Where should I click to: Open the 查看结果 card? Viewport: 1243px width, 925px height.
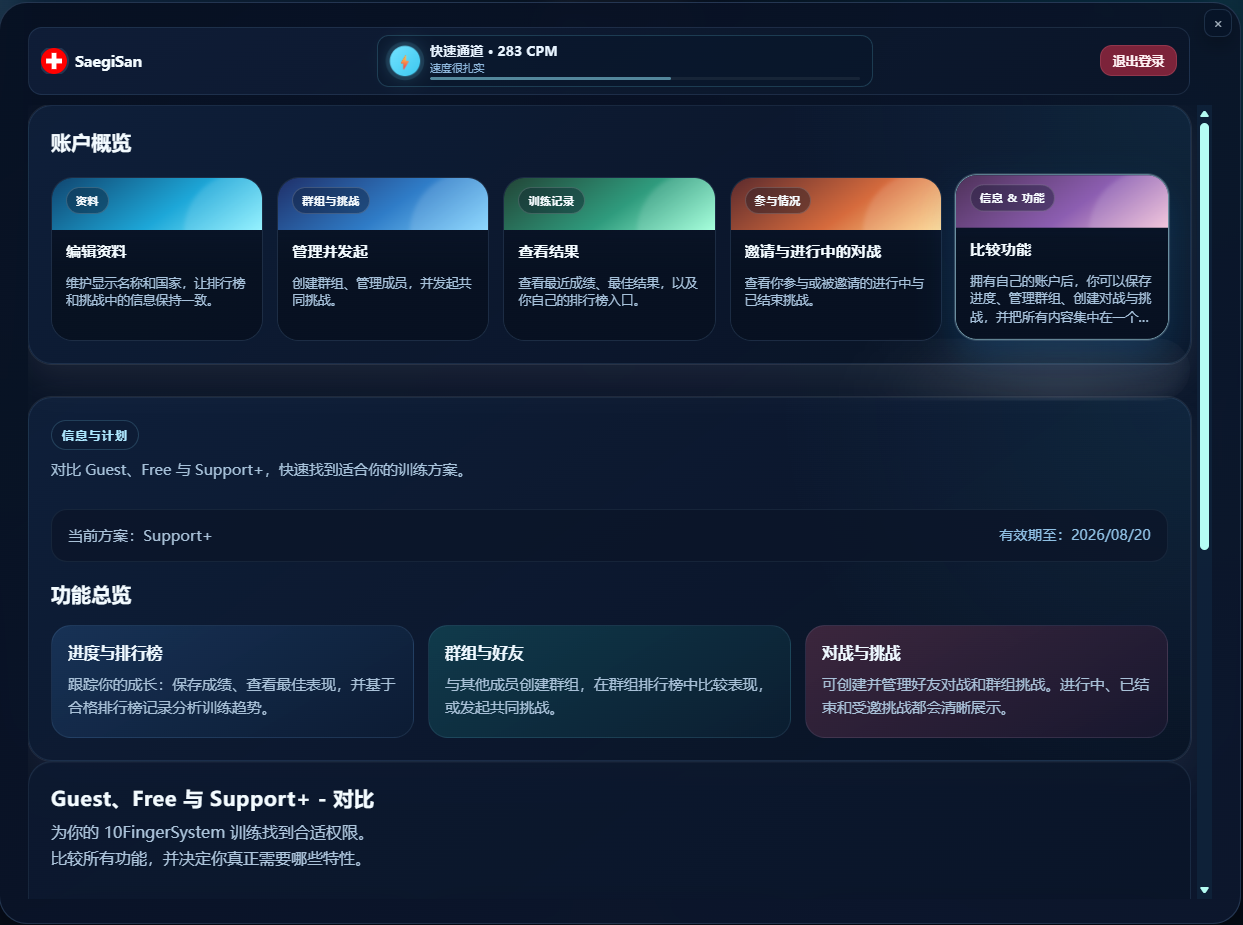[x=609, y=259]
